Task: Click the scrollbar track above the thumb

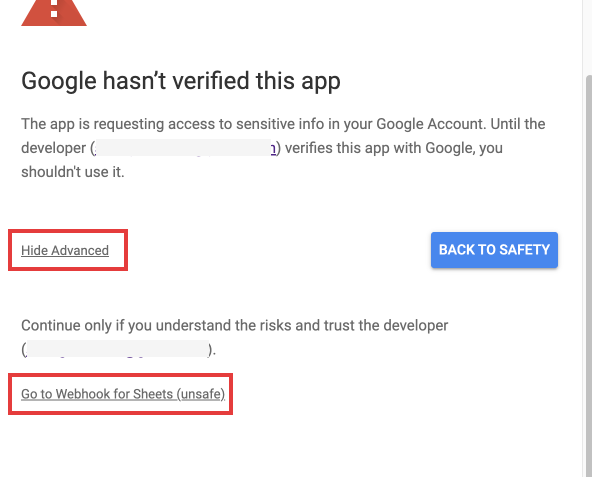Action: click(x=588, y=38)
